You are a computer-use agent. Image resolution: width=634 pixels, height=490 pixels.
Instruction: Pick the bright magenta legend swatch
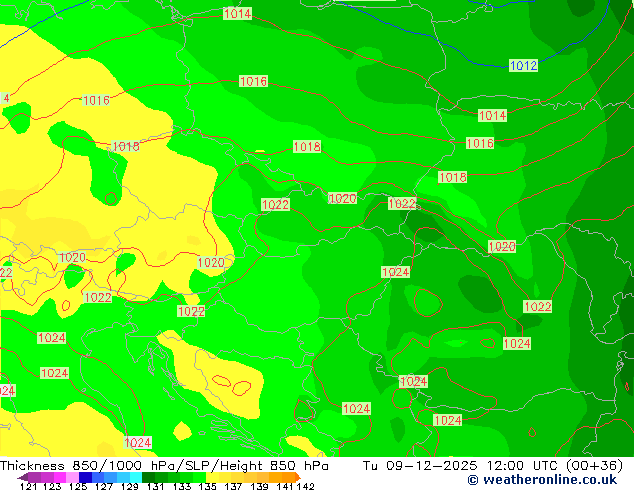pyautogui.click(x=59, y=477)
